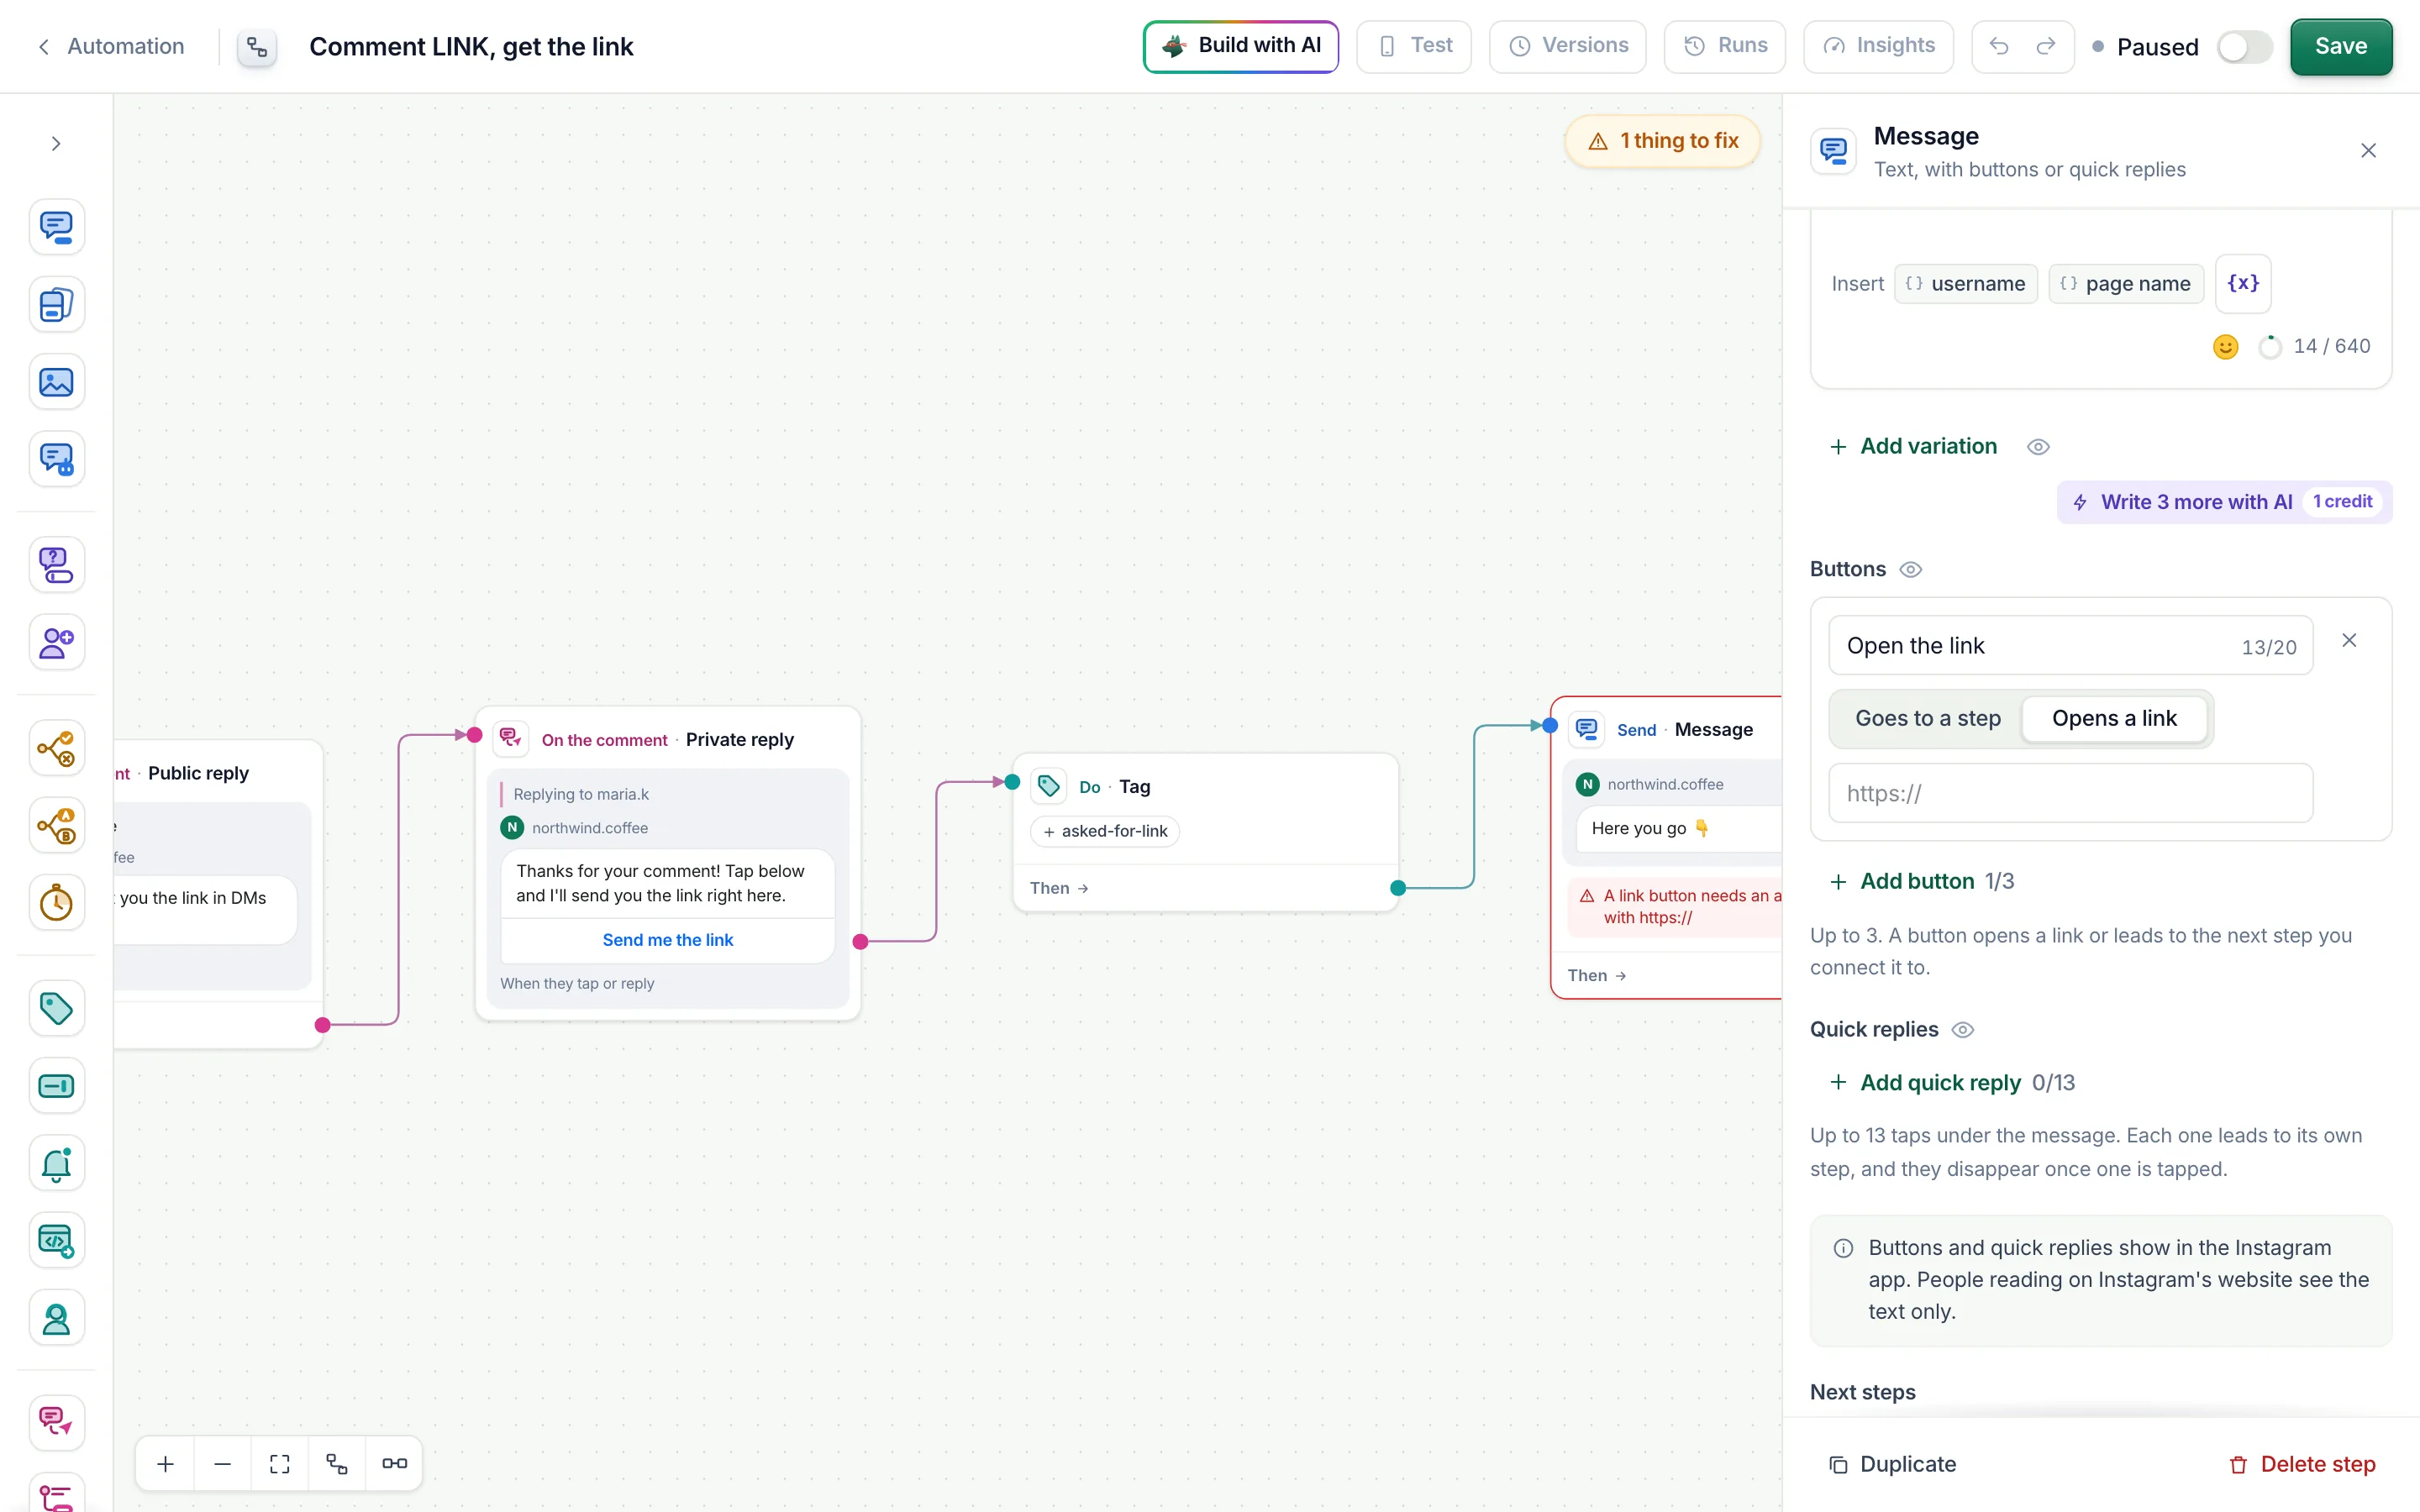Click the flow diagram icon beside title
The width and height of the screenshot is (2420, 1512).
[257, 47]
